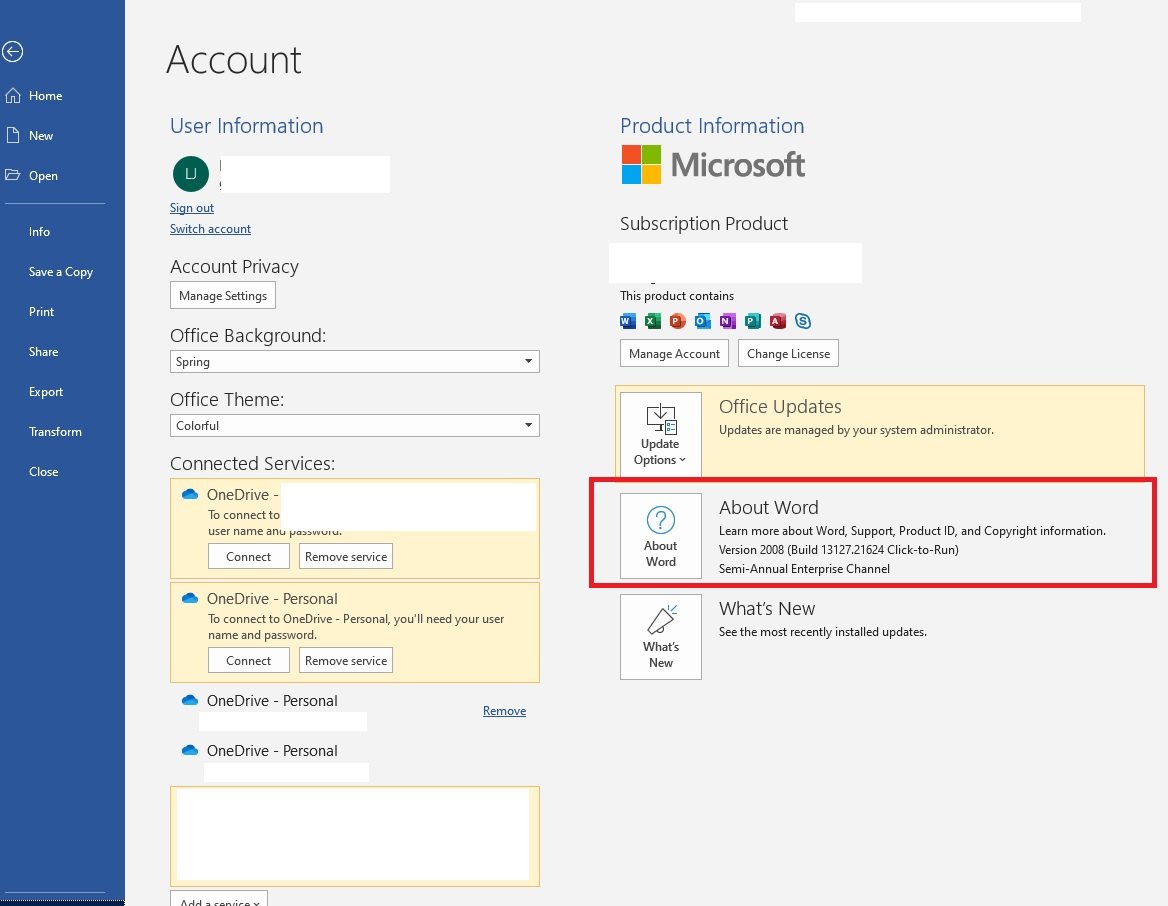Click the Change License button

[788, 353]
